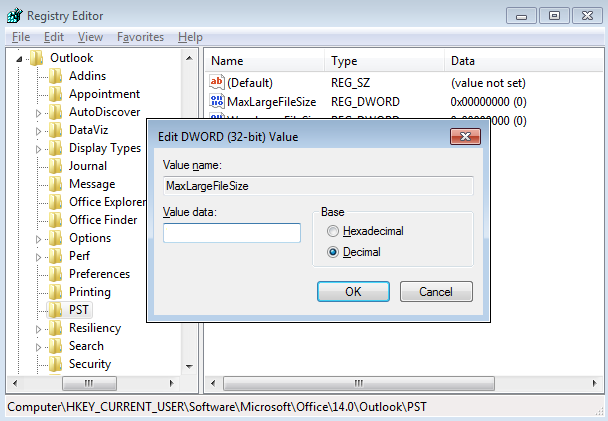
Task: Click tree pane scroll right arrow
Action: [172, 383]
